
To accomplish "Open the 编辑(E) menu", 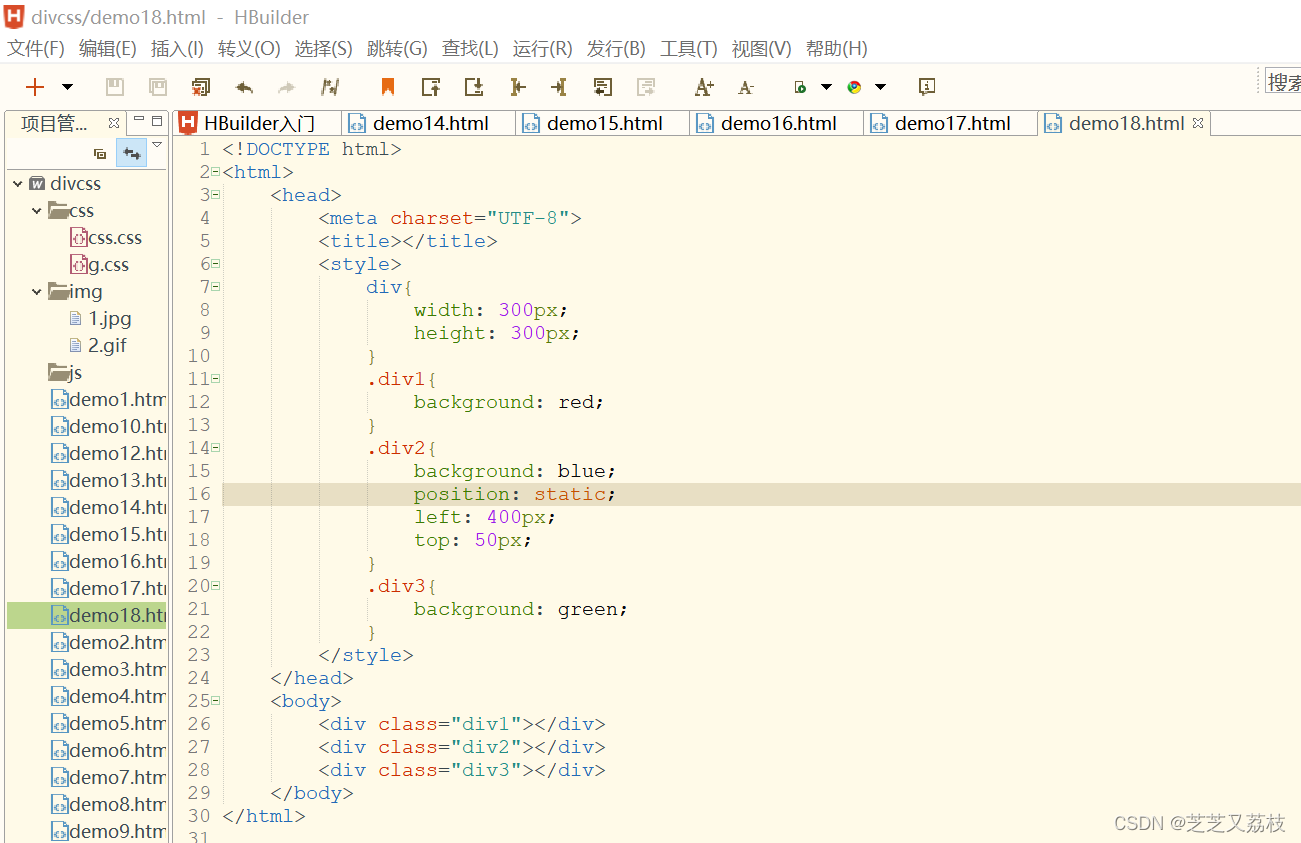I will click(107, 48).
